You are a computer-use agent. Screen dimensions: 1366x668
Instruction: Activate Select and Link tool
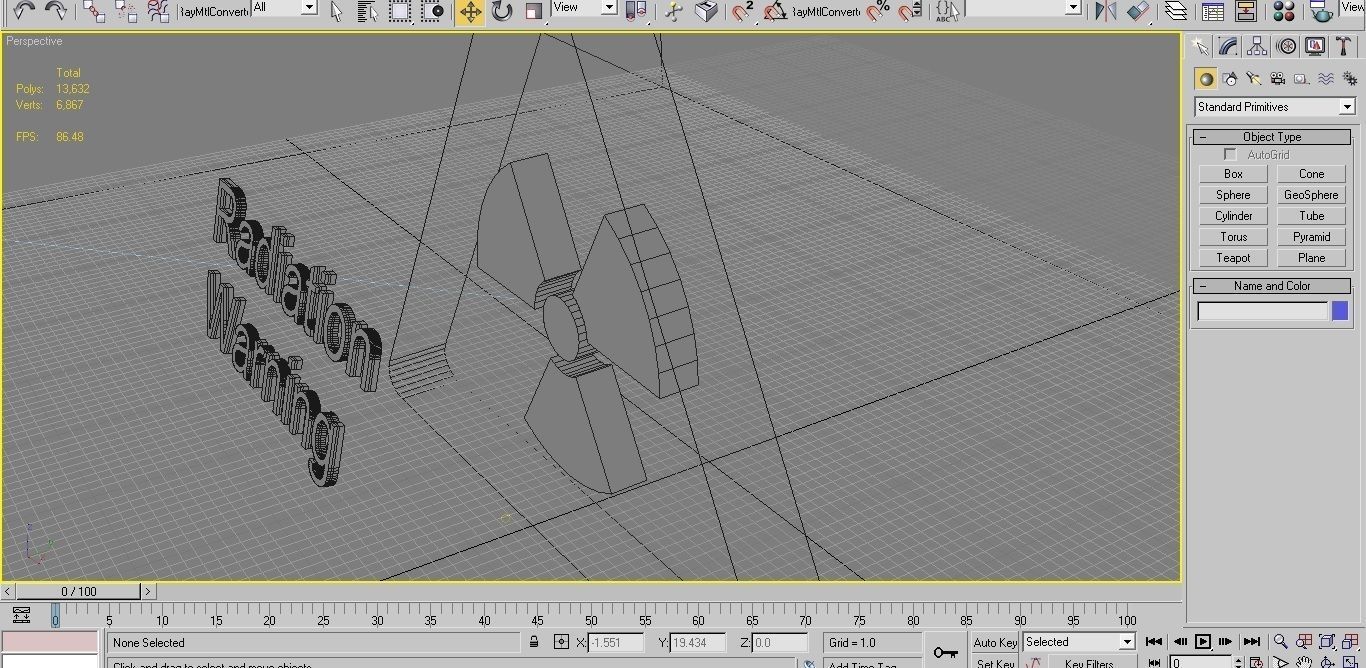pos(94,10)
